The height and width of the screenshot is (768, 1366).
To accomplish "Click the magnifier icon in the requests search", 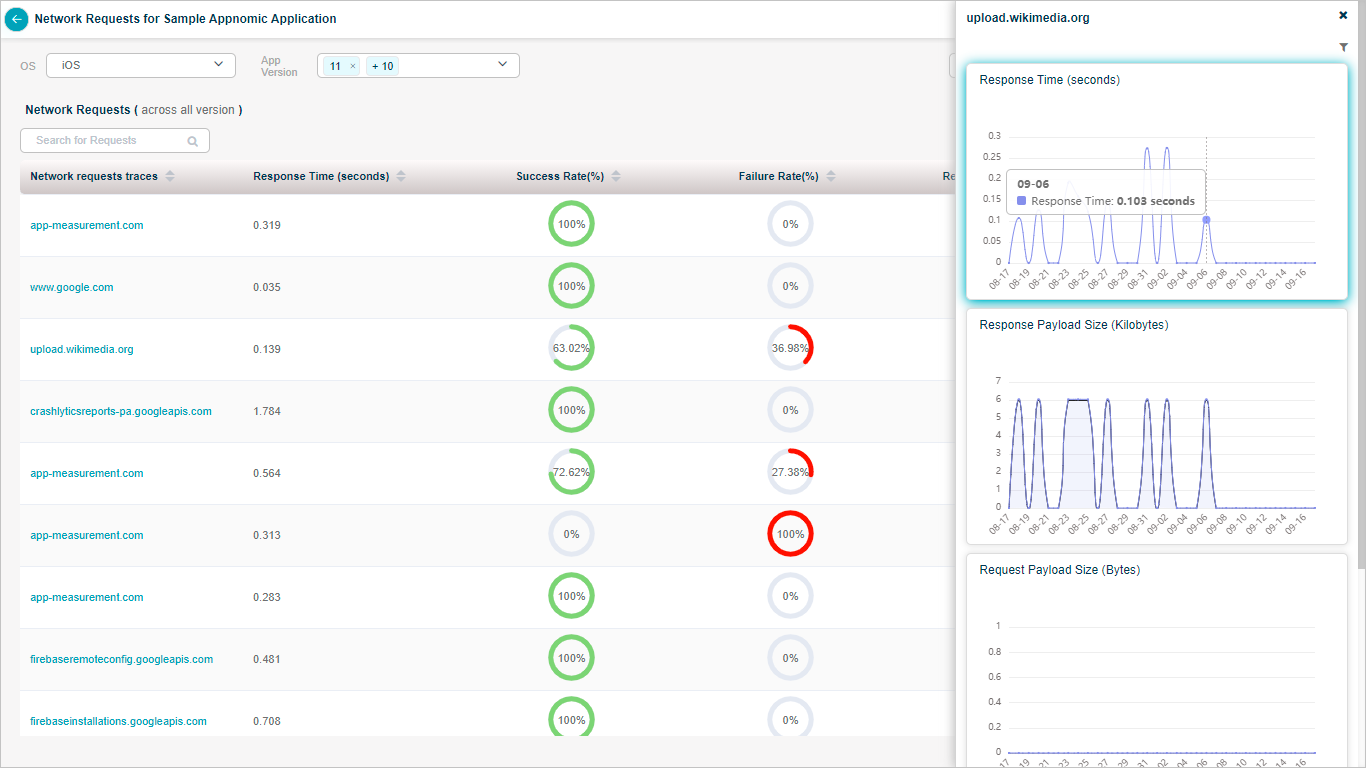I will coord(193,141).
